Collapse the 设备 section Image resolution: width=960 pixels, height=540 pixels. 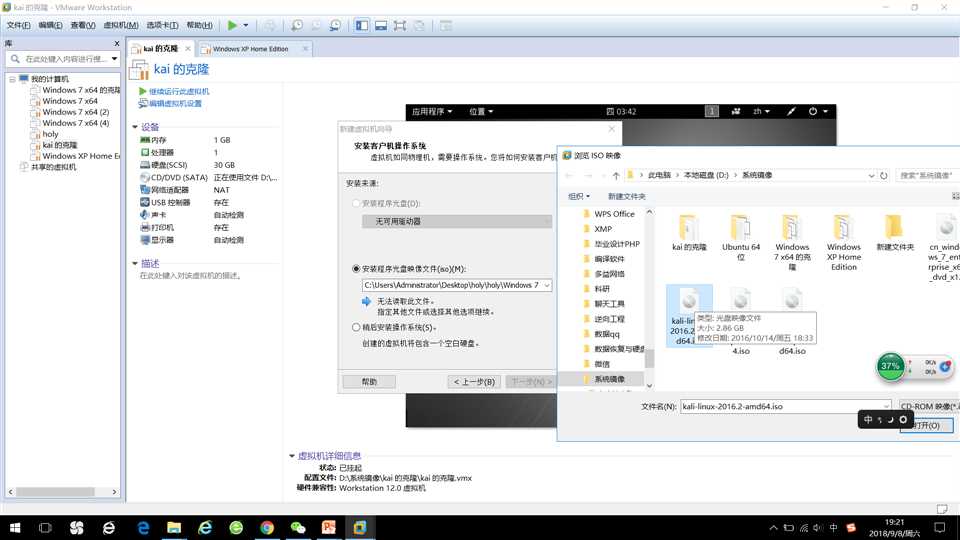point(135,127)
